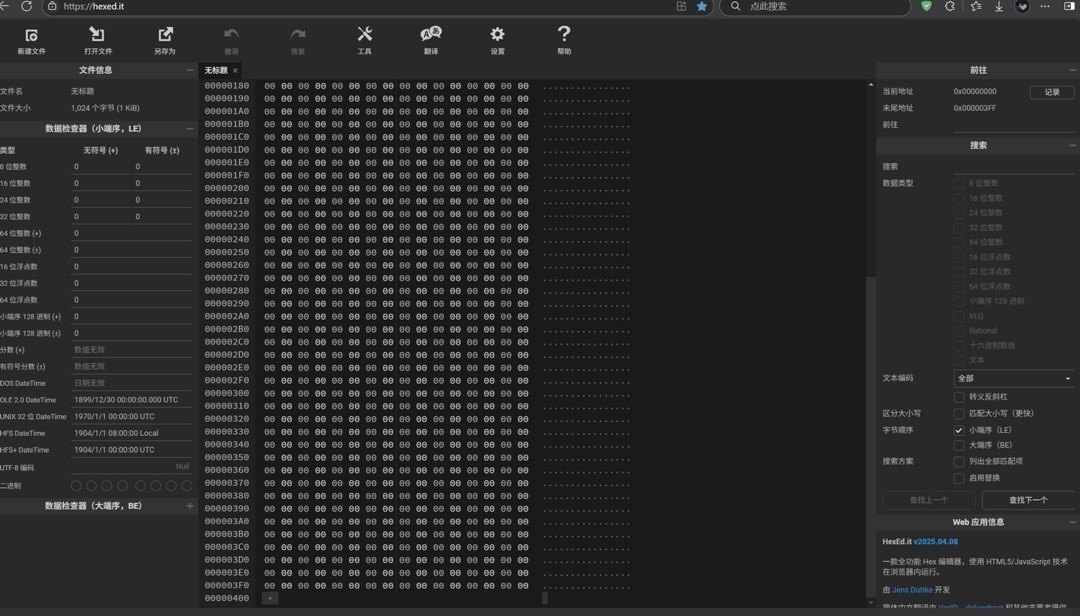The width and height of the screenshot is (1080, 616).
Task: Focus the 前往 address input
Action: click(x=1014, y=125)
